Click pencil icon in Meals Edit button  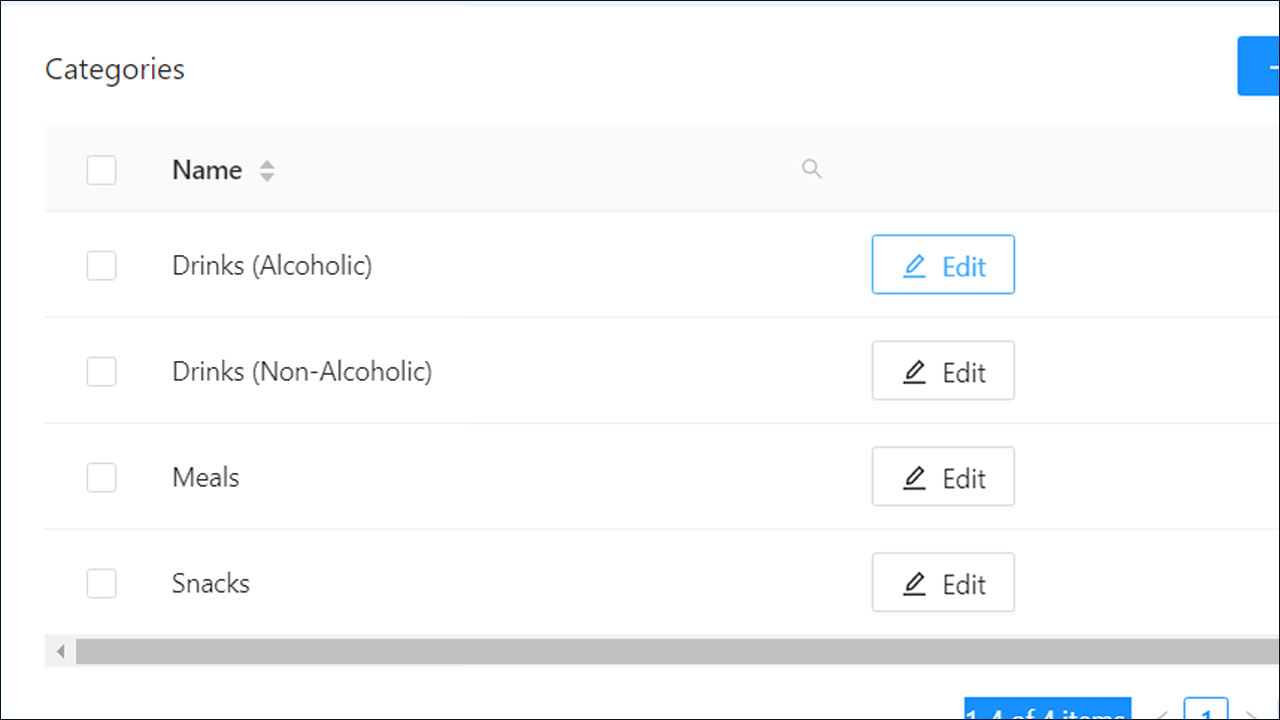point(915,478)
